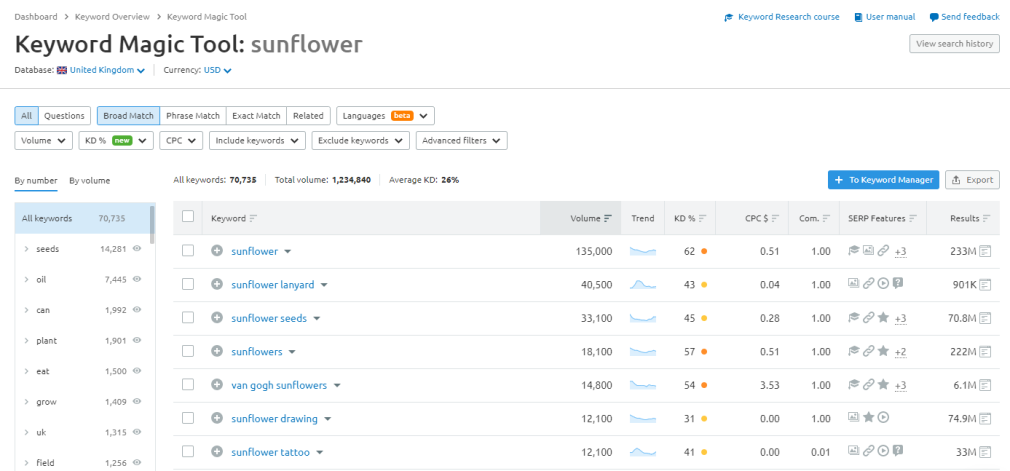Viewport: 1010px width, 471px height.
Task: Open SERP snapshot icon for sunflower tattoo
Action: coord(985,452)
